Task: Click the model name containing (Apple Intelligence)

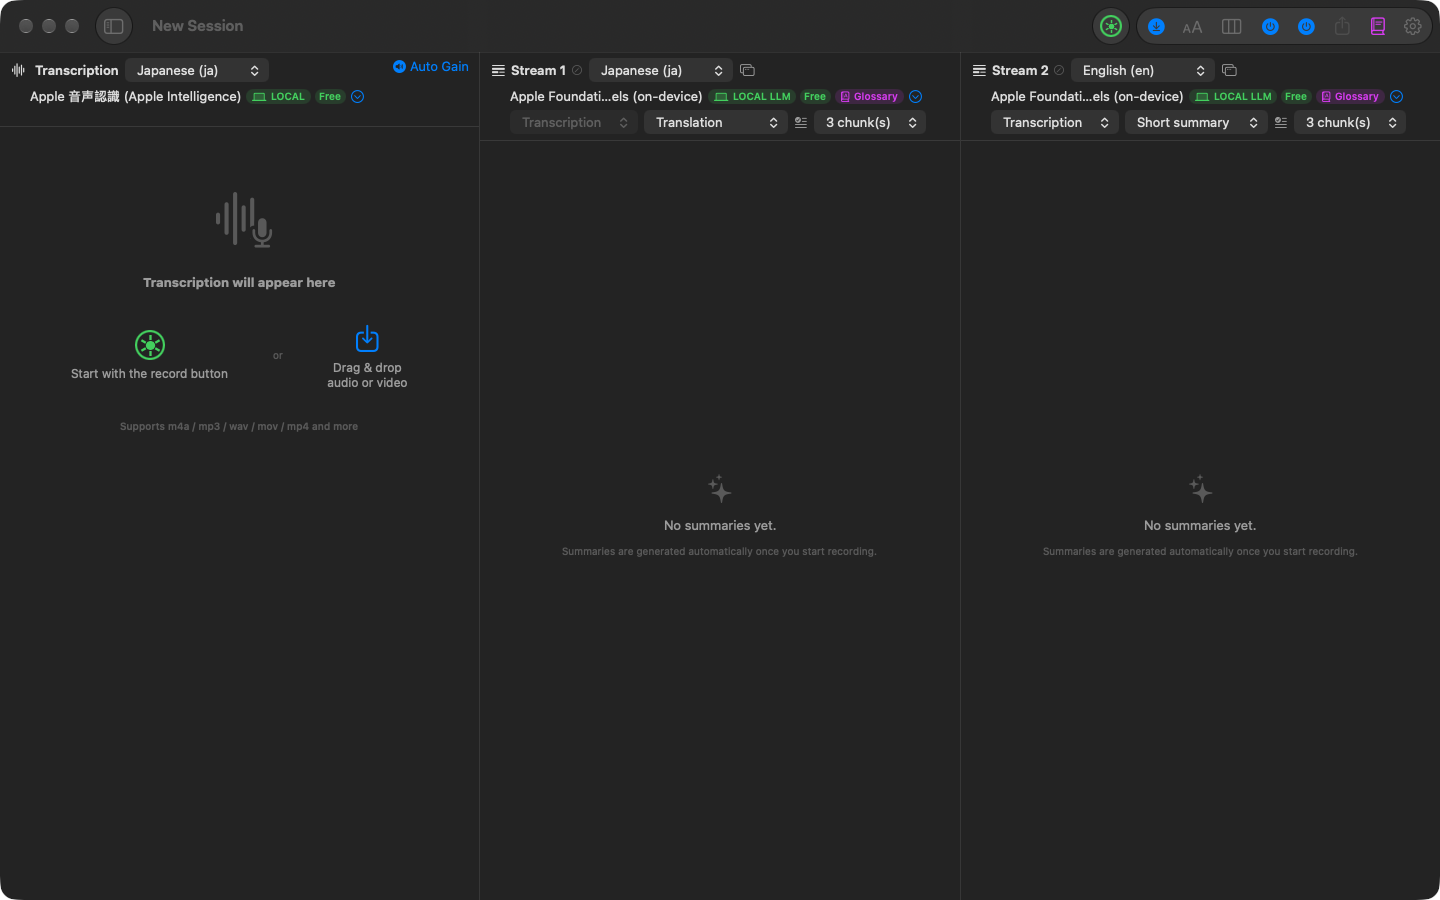Action: [135, 97]
